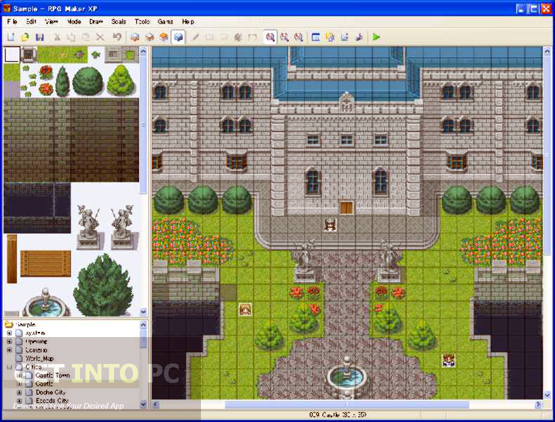Click the map view scroll-right arrow
Image resolution: width=555 pixels, height=422 pixels.
coord(538,404)
